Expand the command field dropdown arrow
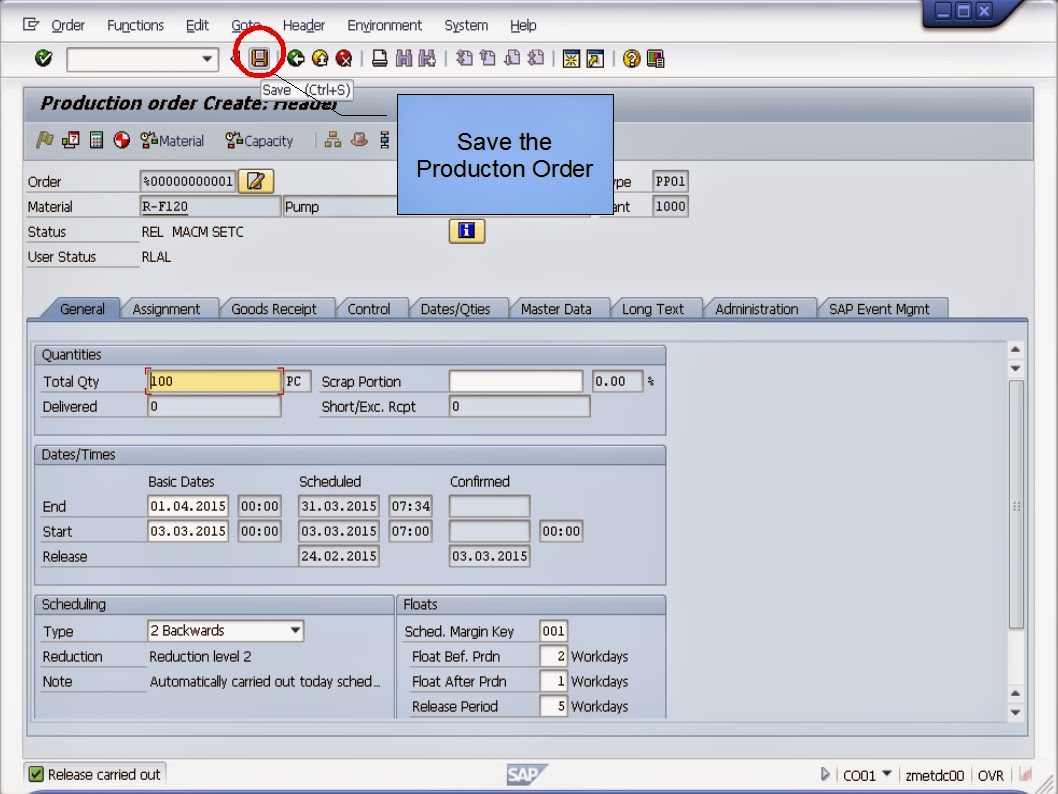 click(206, 59)
